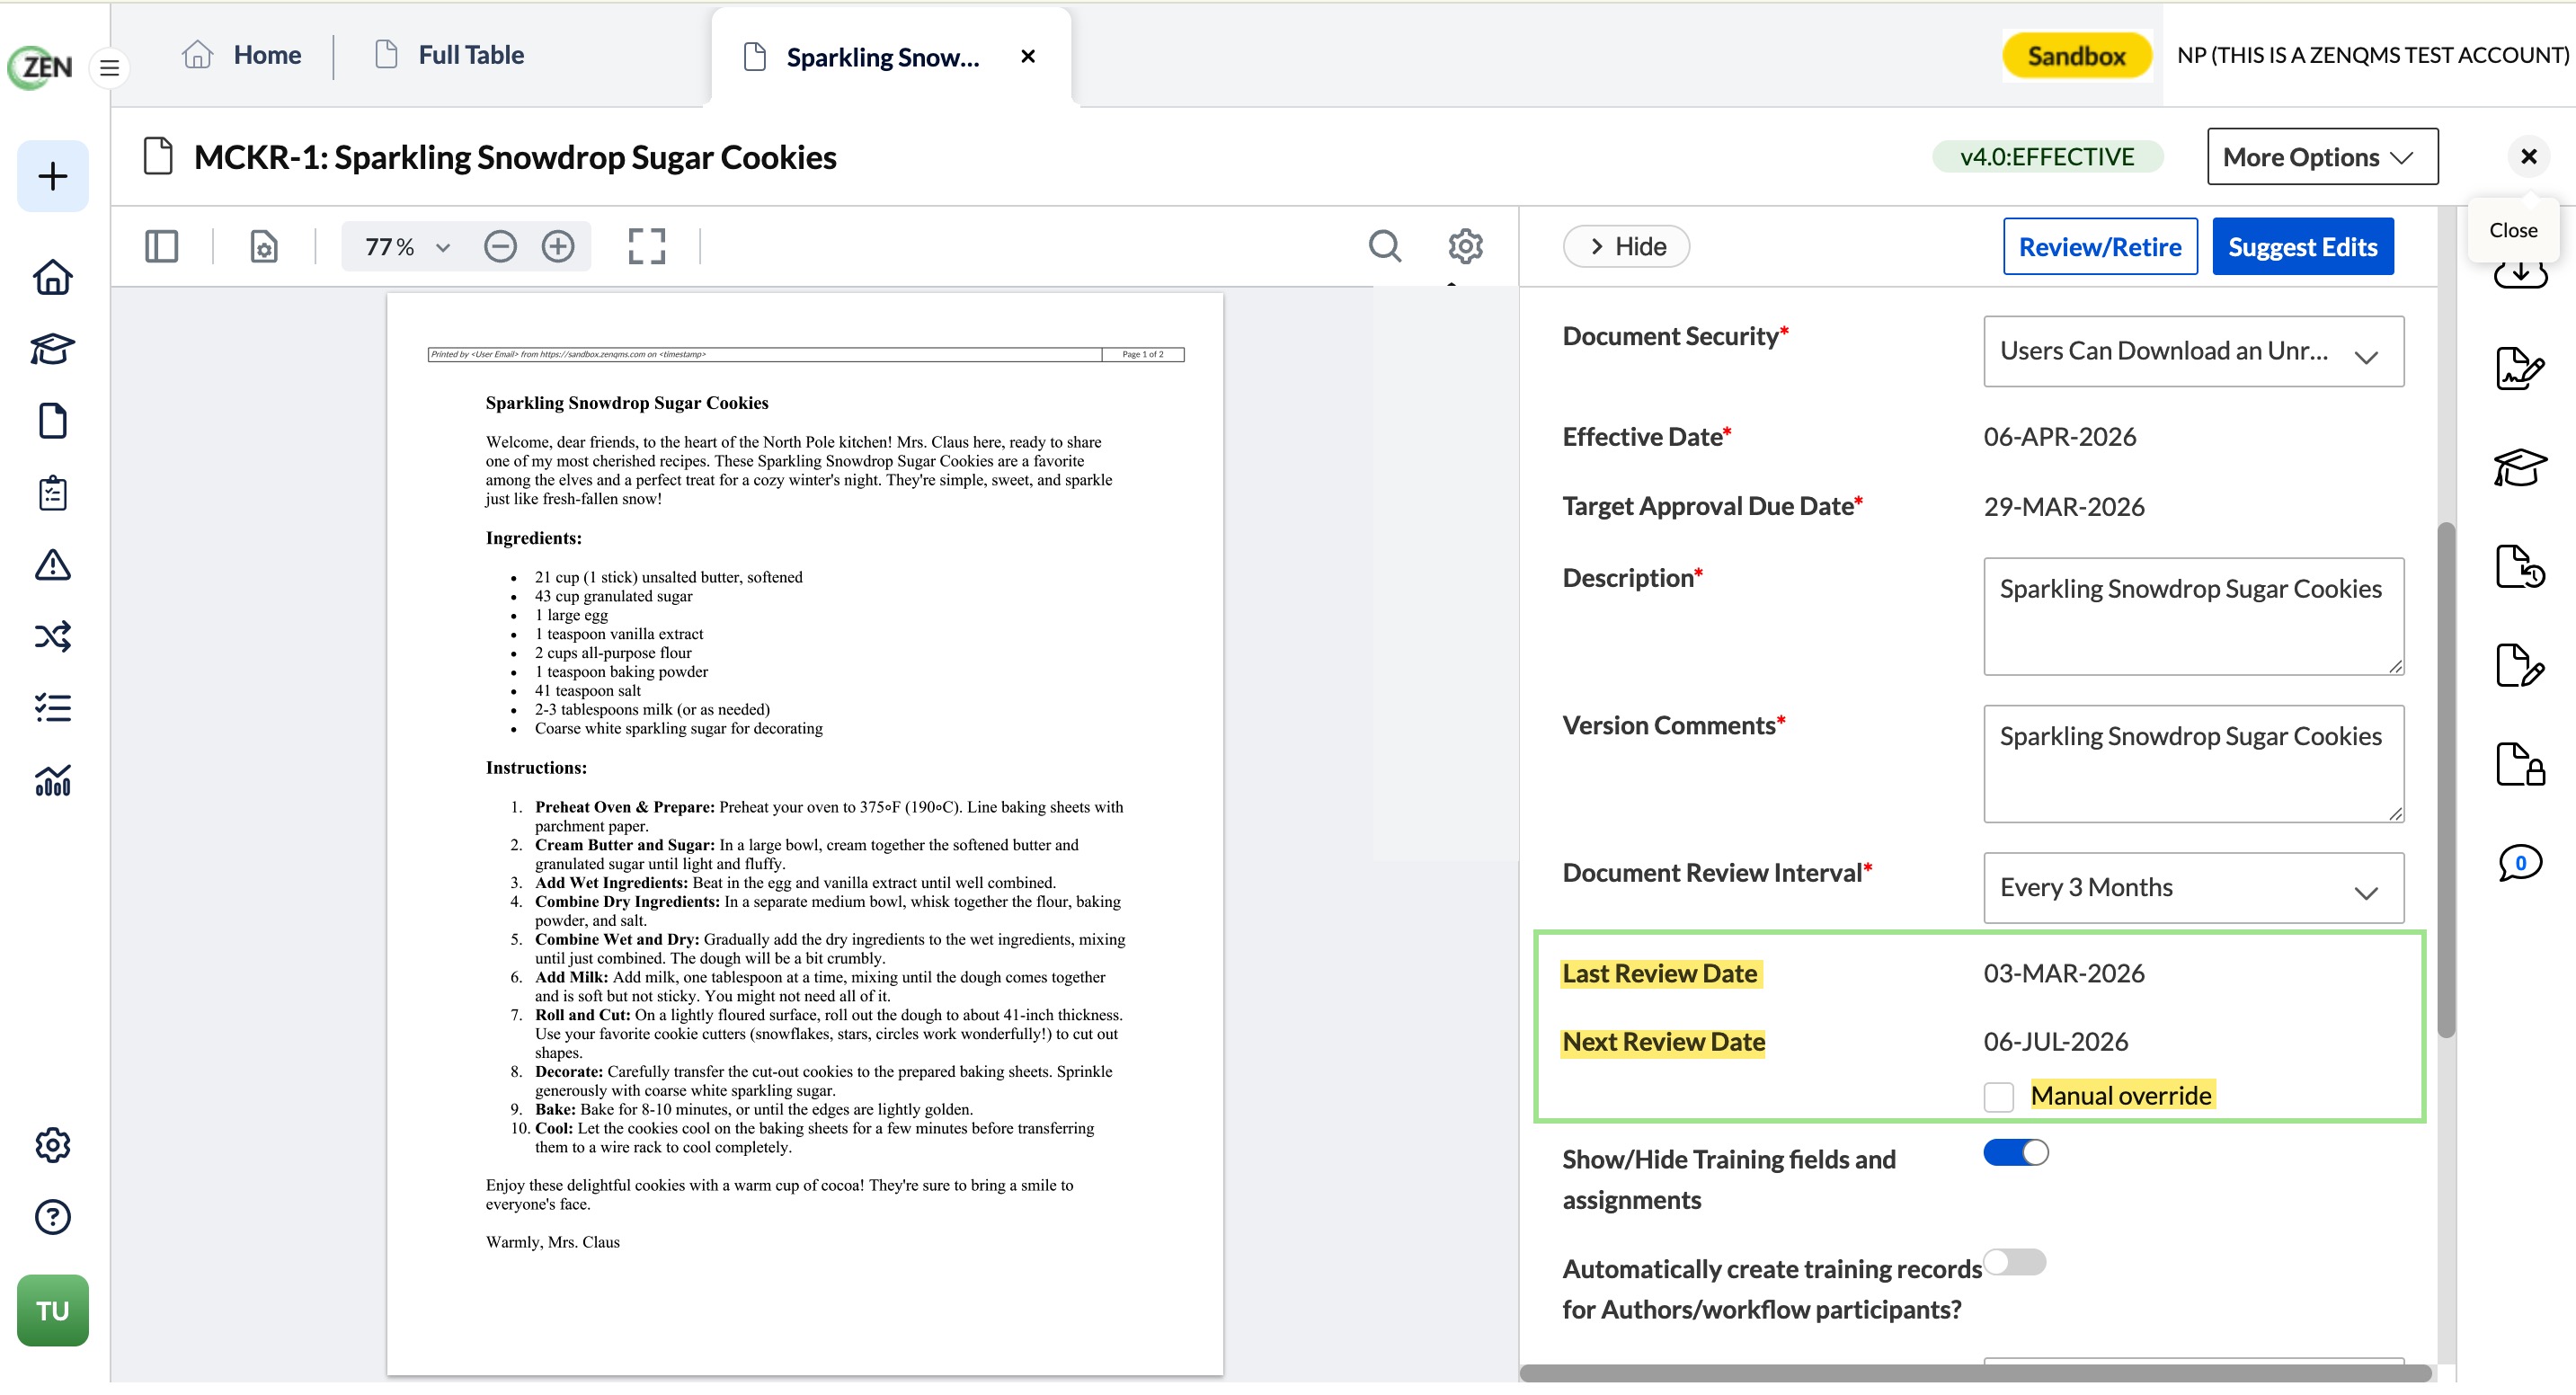This screenshot has width=2576, height=1395.
Task: Open the documents icon in left sidebar
Action: (x=53, y=421)
